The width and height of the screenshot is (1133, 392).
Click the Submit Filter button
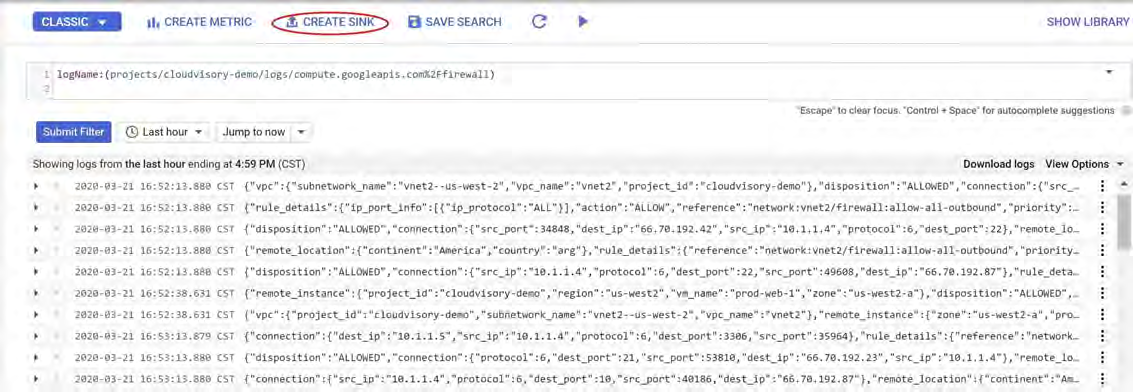[x=74, y=132]
